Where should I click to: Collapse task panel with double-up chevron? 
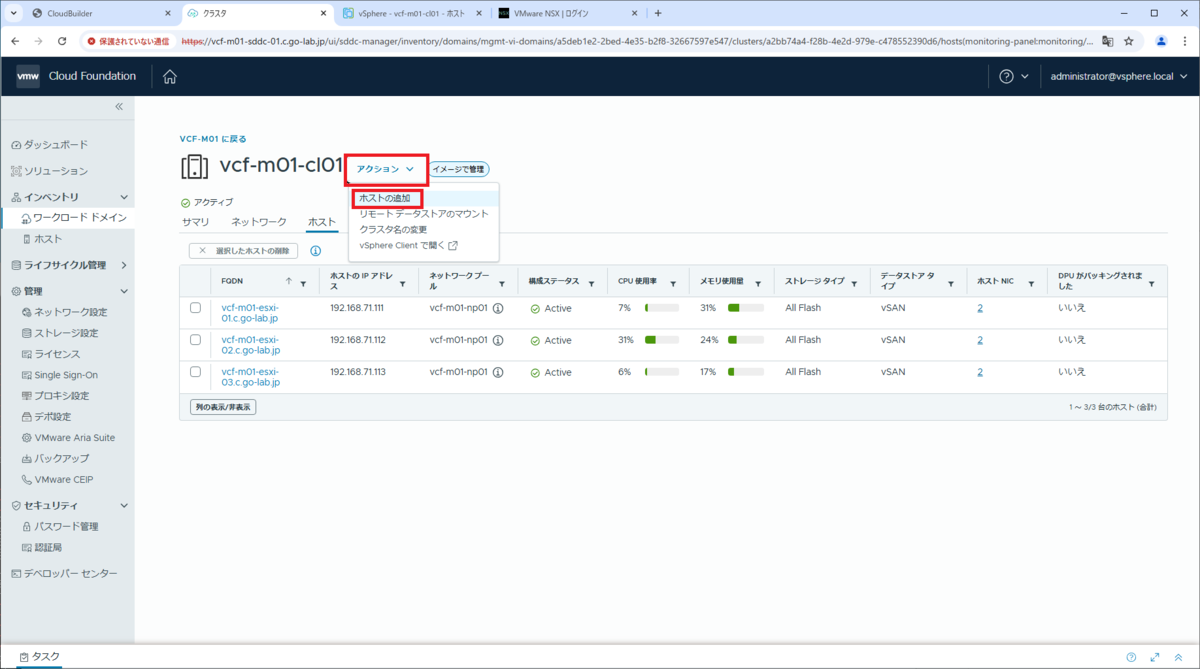click(x=1178, y=657)
